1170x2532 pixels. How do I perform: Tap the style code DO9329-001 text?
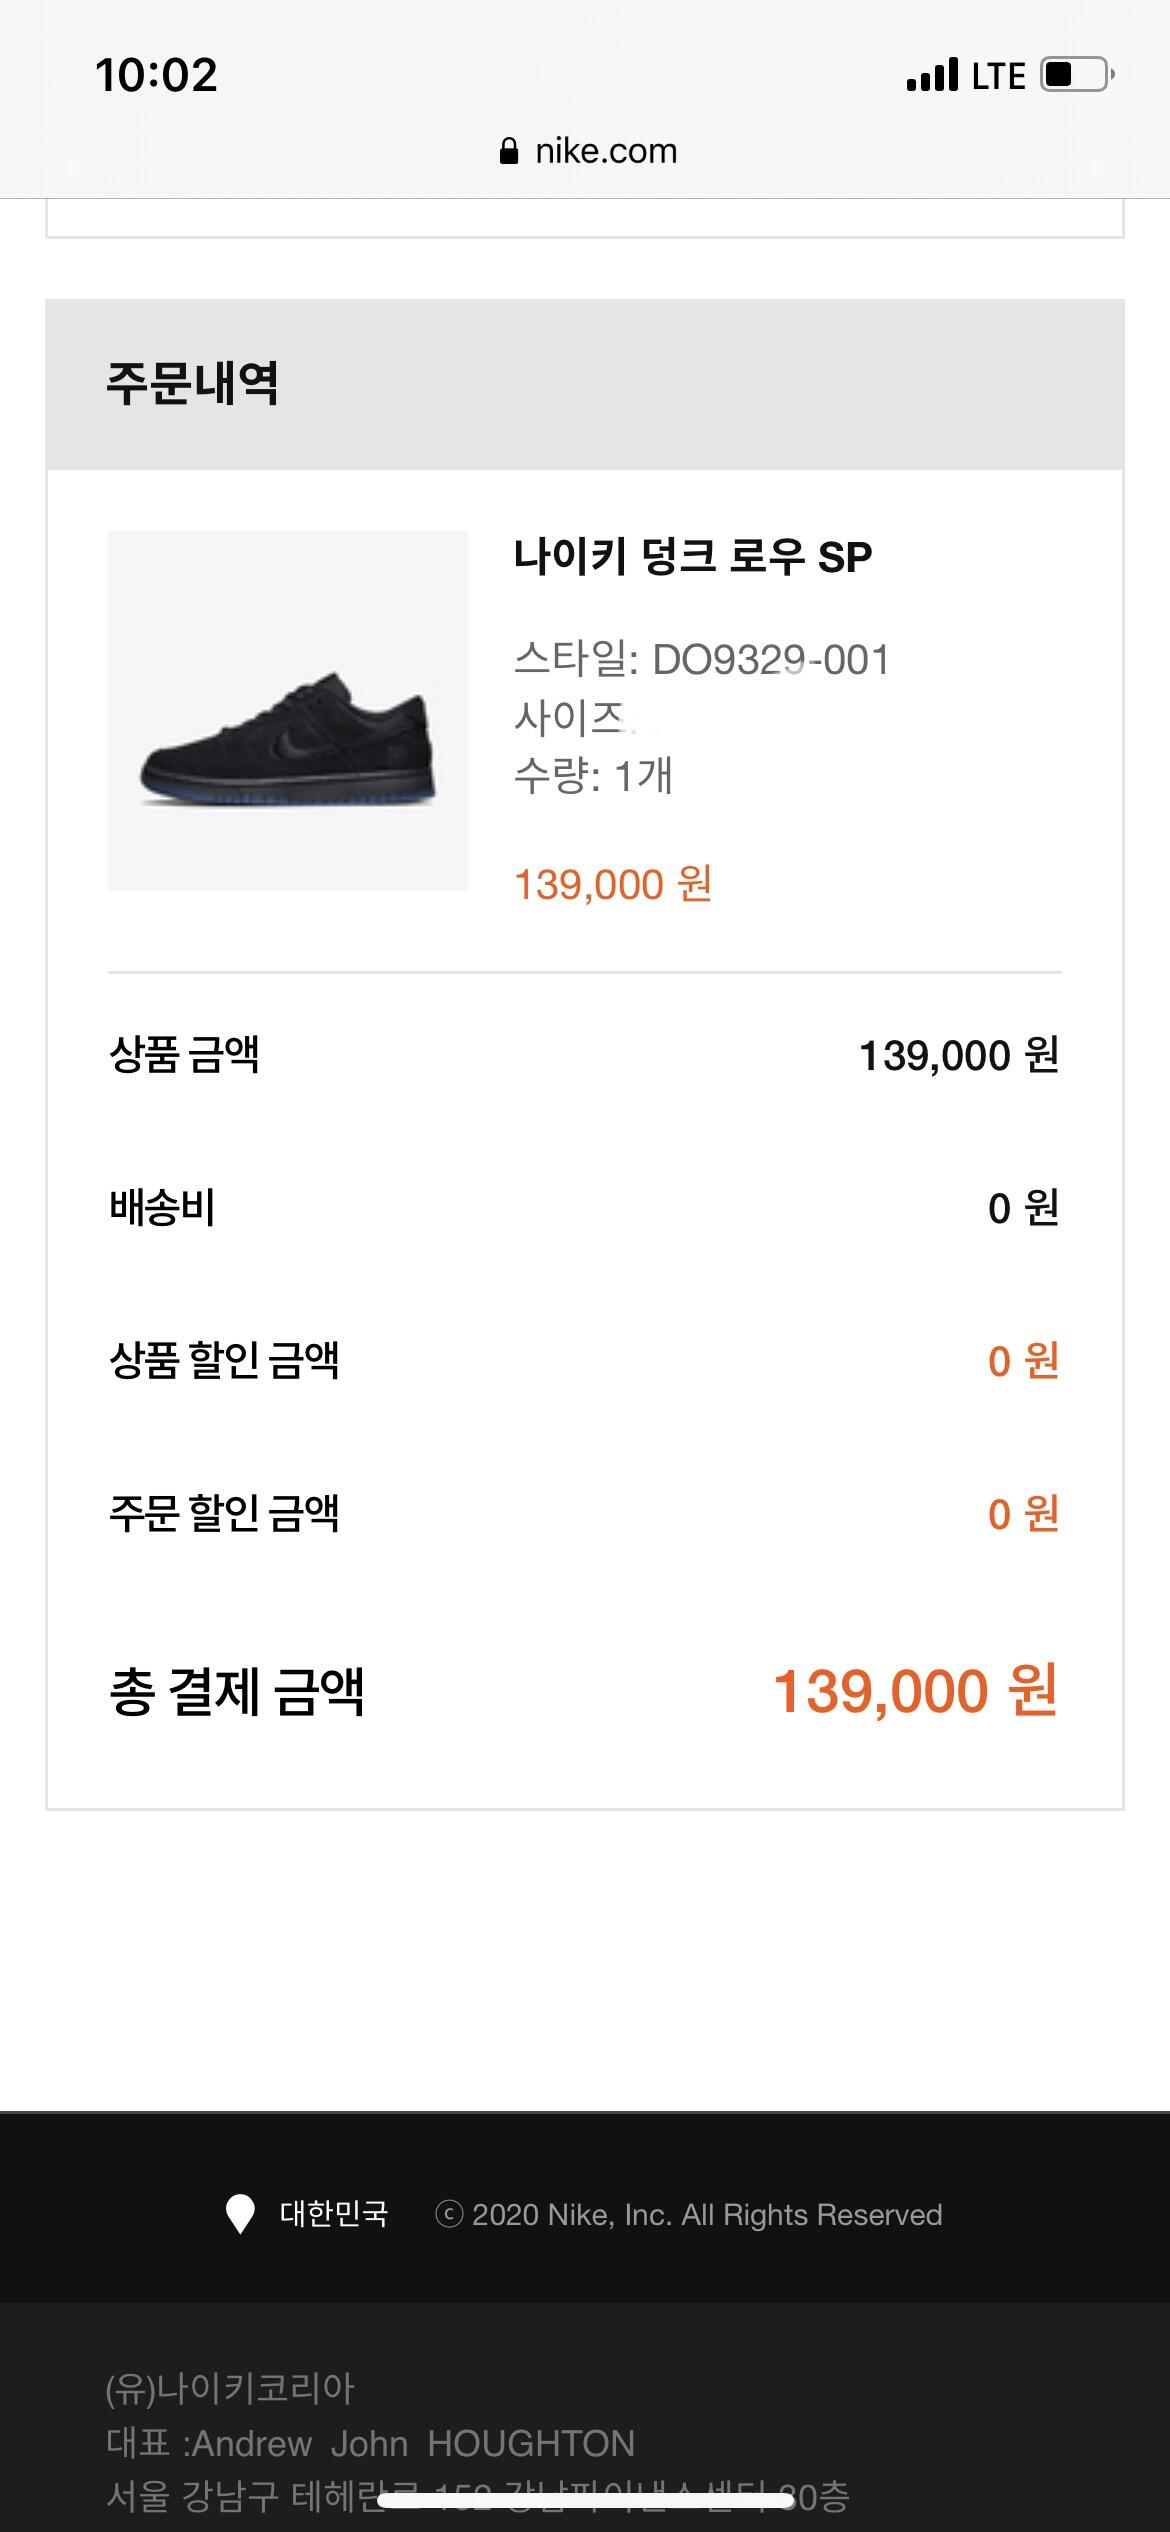click(770, 660)
